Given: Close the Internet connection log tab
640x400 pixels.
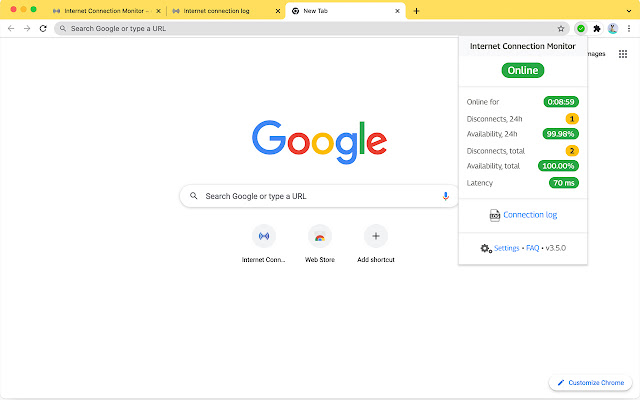Looking at the screenshot, I should point(278,11).
